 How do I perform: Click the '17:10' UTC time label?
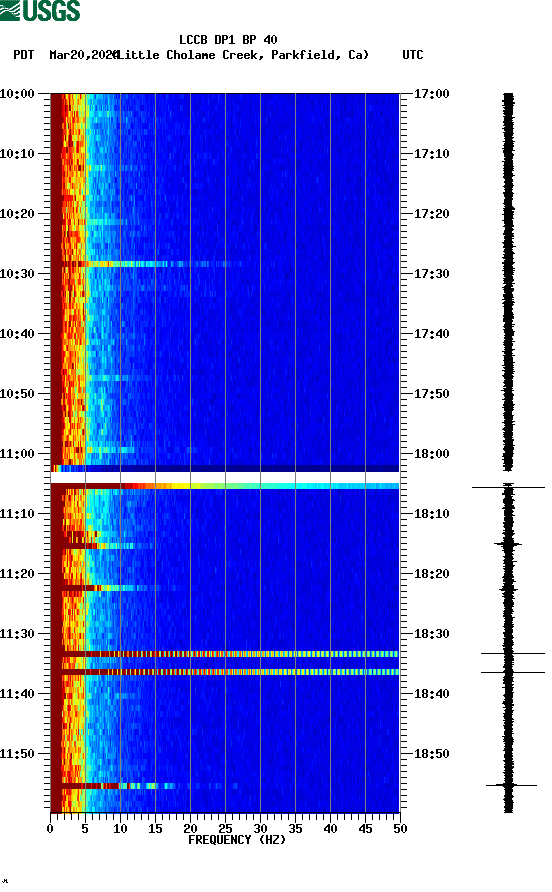431,154
